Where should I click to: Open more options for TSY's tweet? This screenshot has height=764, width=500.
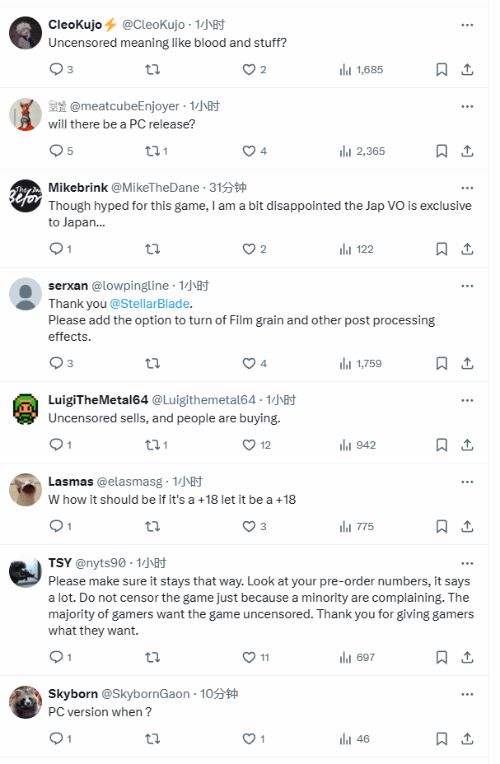(x=467, y=563)
